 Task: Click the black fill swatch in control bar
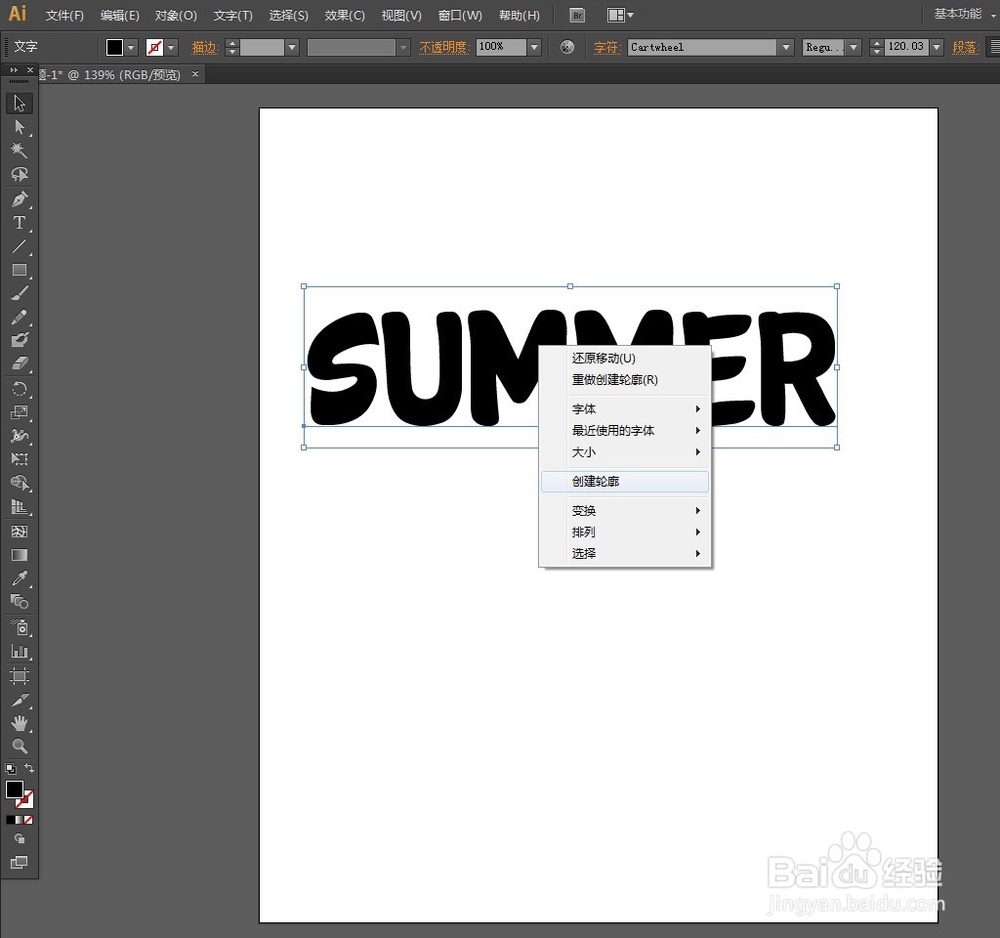[115, 47]
